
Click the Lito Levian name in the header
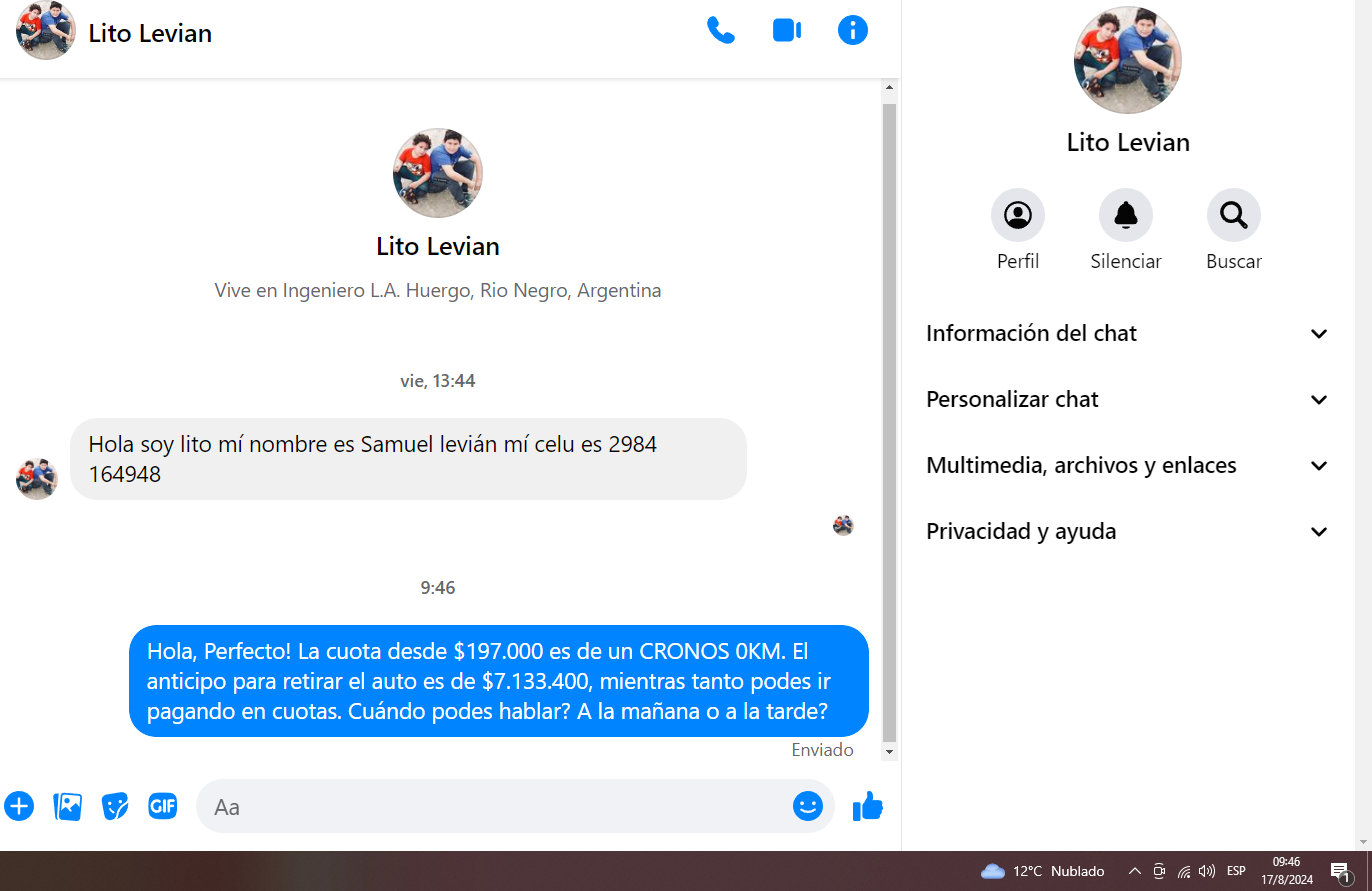(150, 33)
